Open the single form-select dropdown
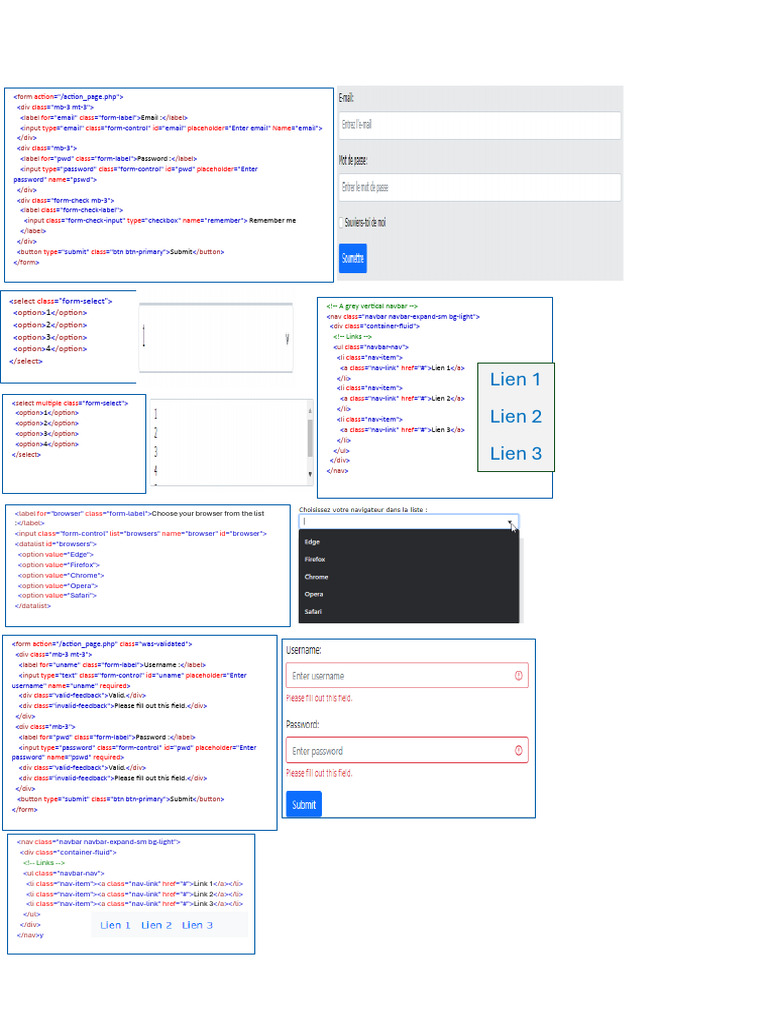This screenshot has width=768, height=1024. click(x=216, y=338)
